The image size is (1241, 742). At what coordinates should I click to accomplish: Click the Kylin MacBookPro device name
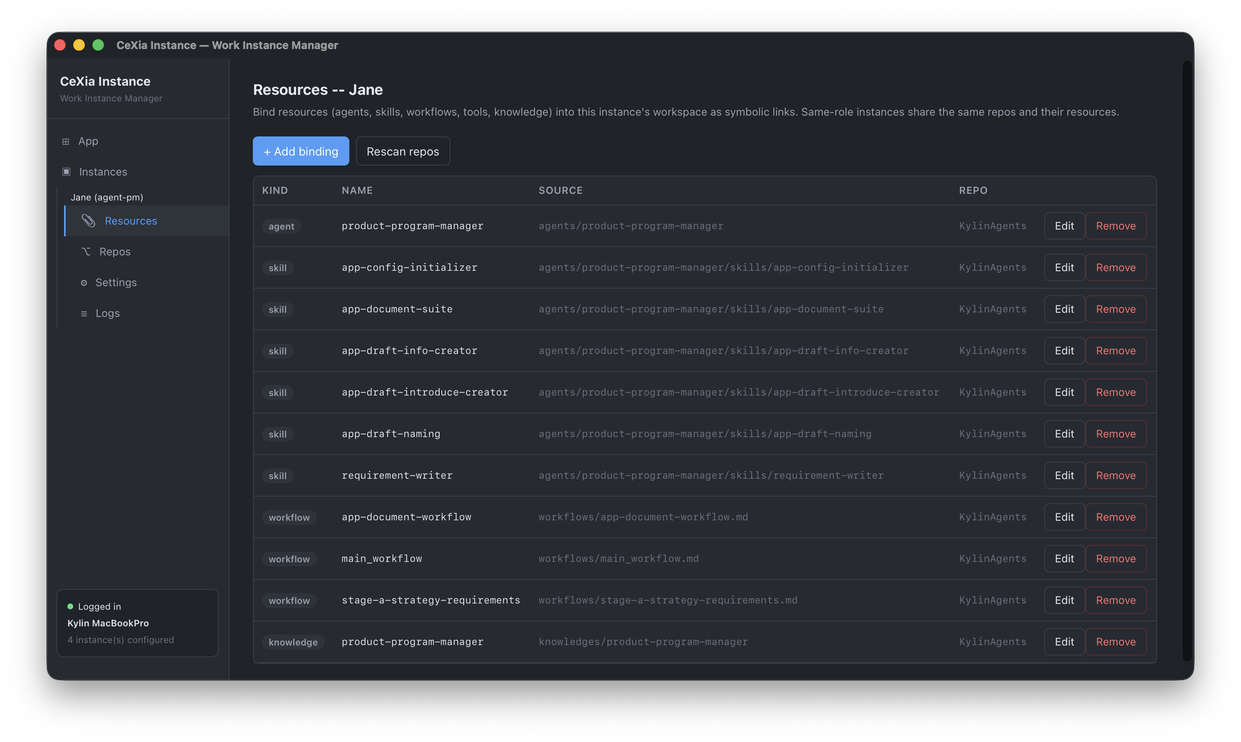click(108, 623)
